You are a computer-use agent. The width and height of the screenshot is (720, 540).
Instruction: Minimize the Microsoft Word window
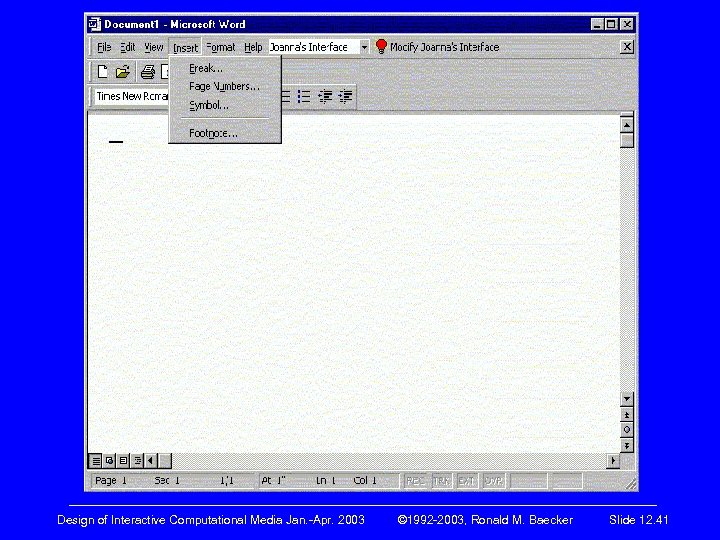[596, 24]
